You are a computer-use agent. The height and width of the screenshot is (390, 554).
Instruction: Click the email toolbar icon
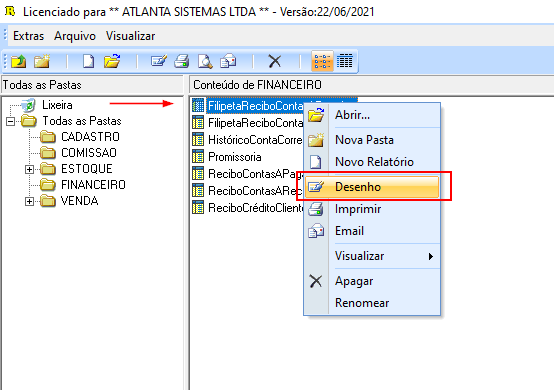click(x=228, y=61)
